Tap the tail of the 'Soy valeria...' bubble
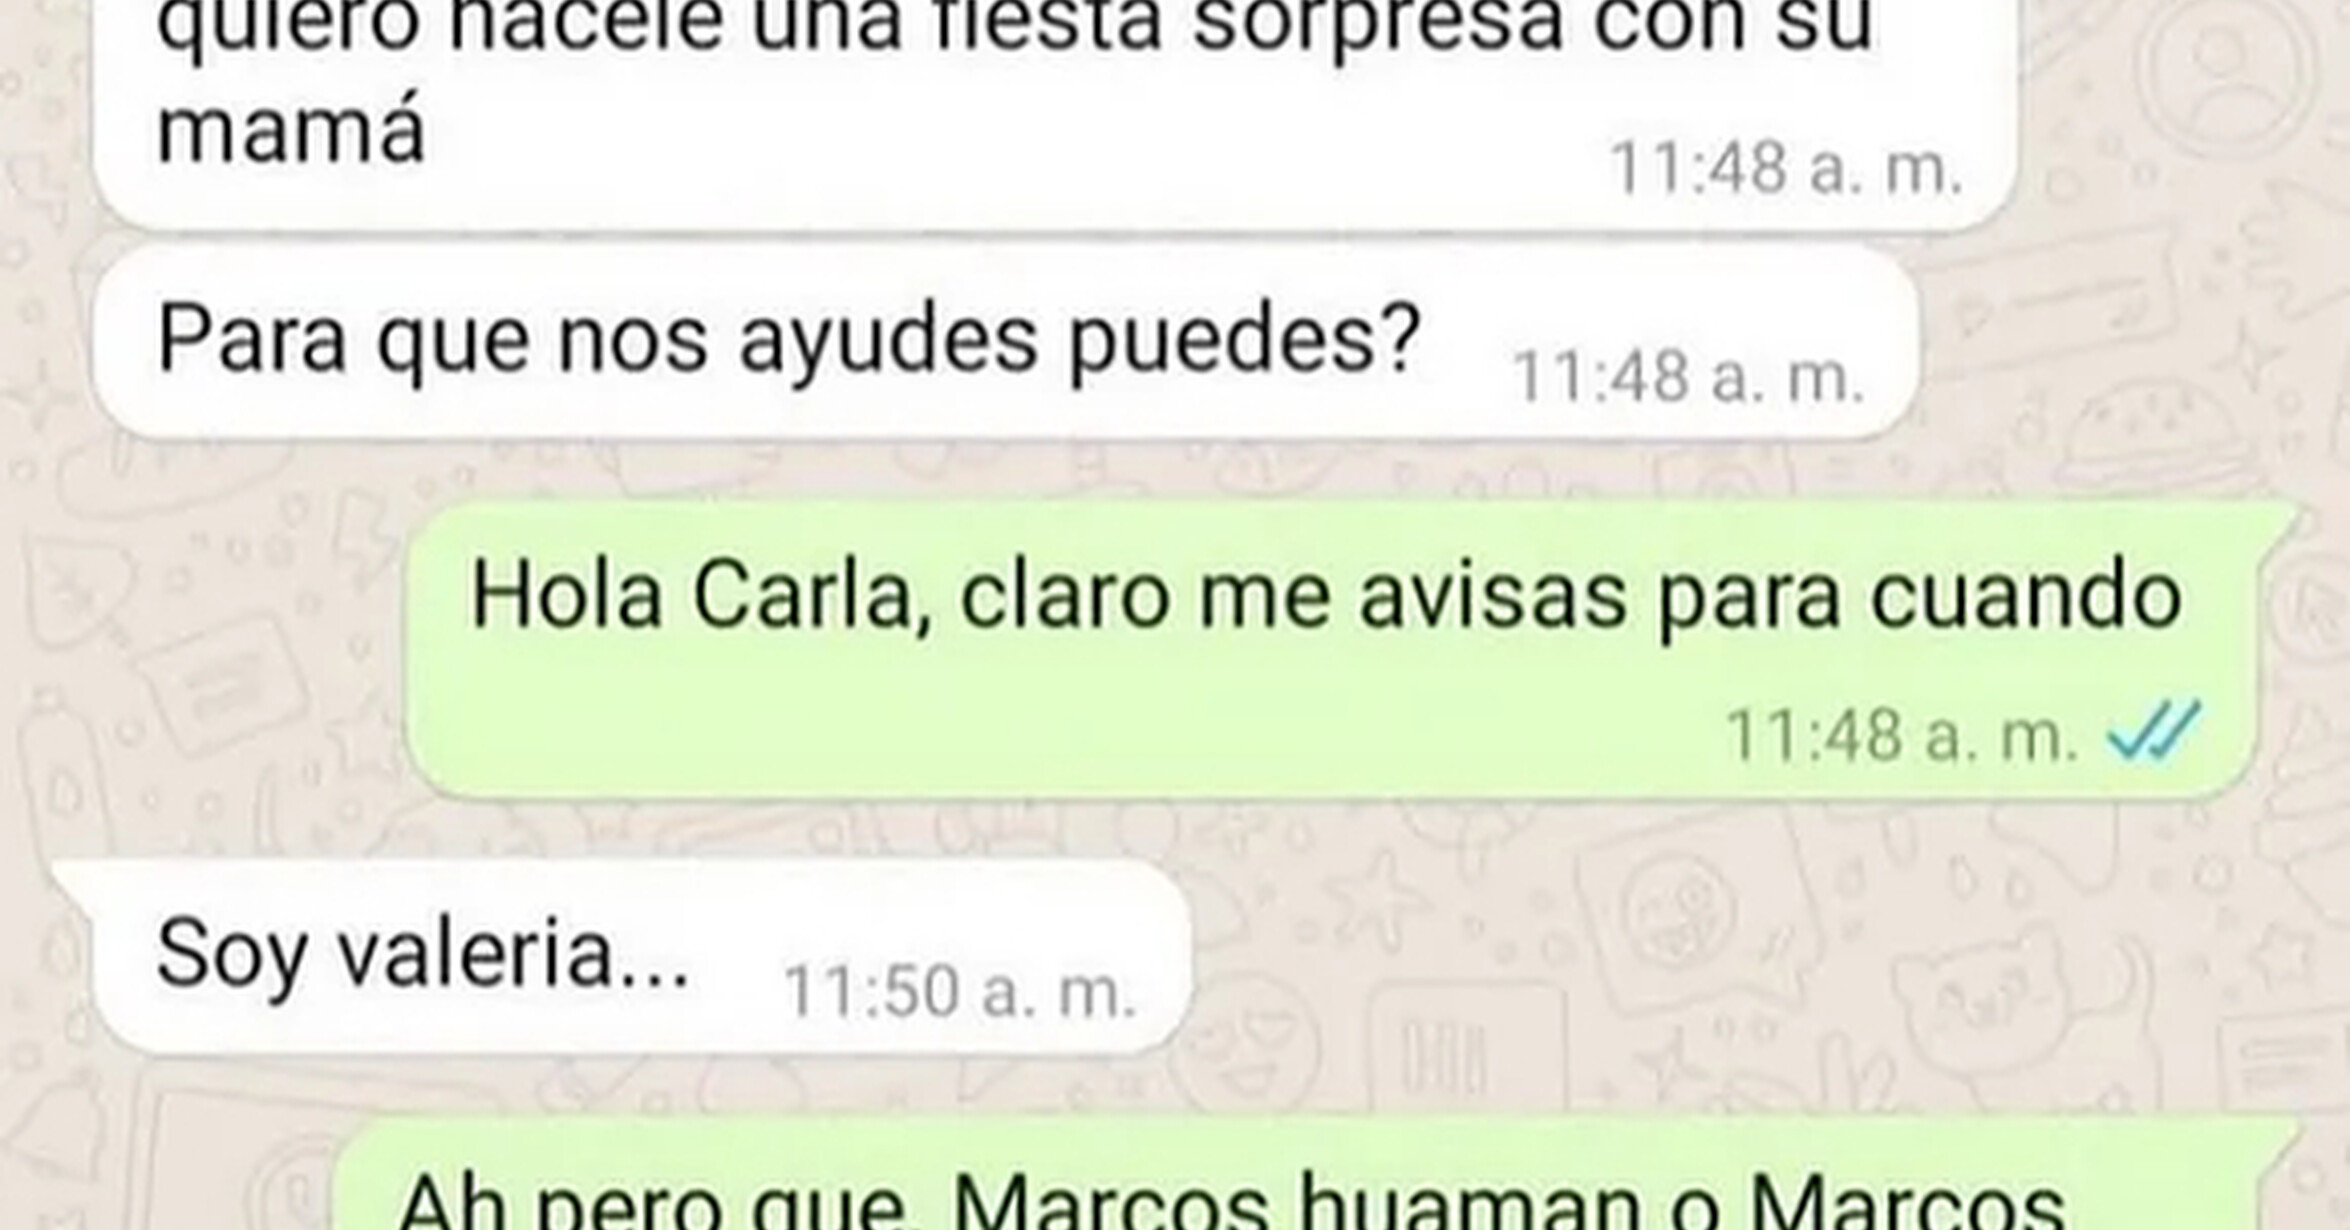The height and width of the screenshot is (1230, 2350). coord(72,880)
